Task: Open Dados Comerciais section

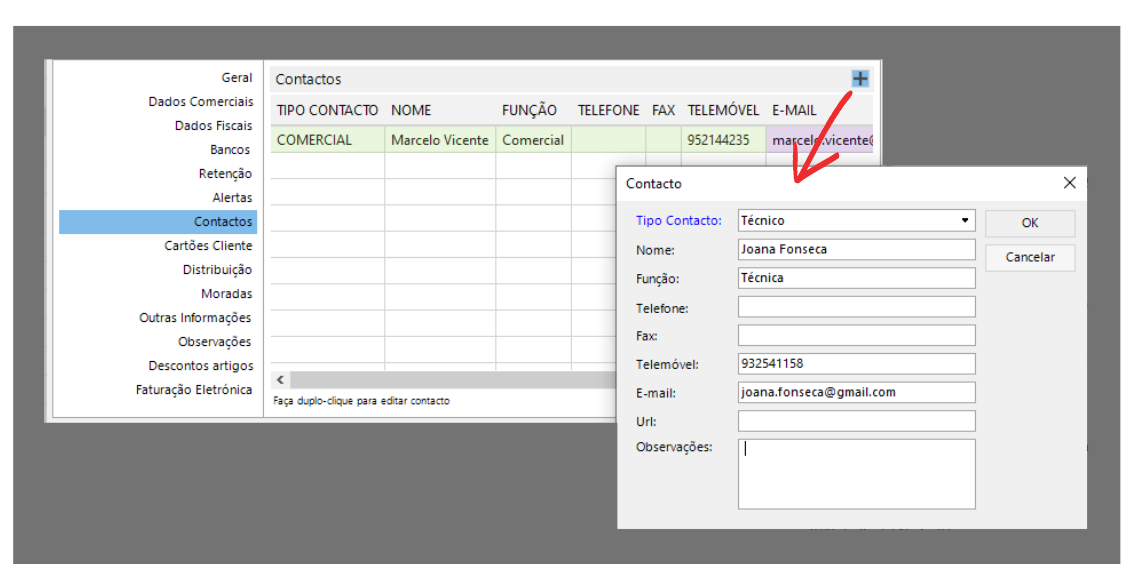Action: [x=201, y=102]
